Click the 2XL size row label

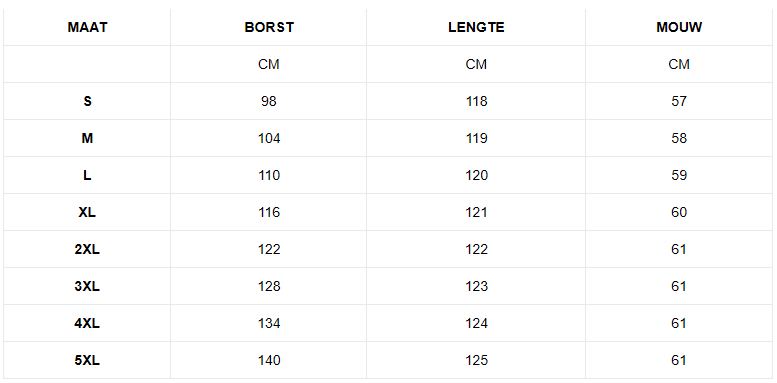tap(87, 249)
